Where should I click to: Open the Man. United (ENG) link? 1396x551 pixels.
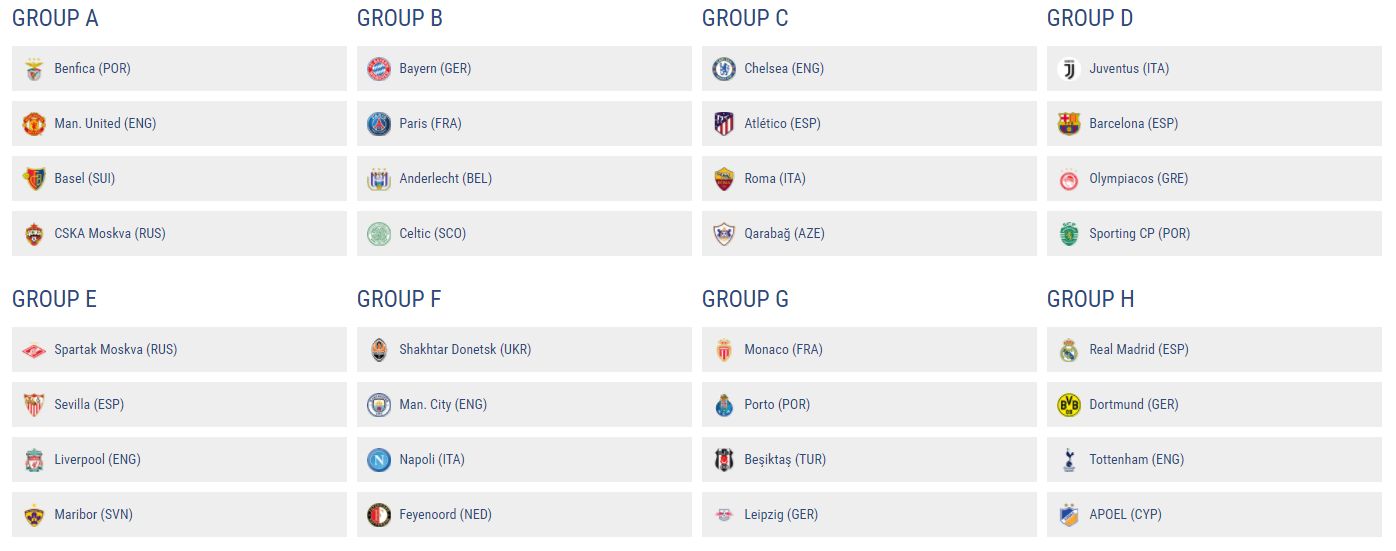[105, 124]
